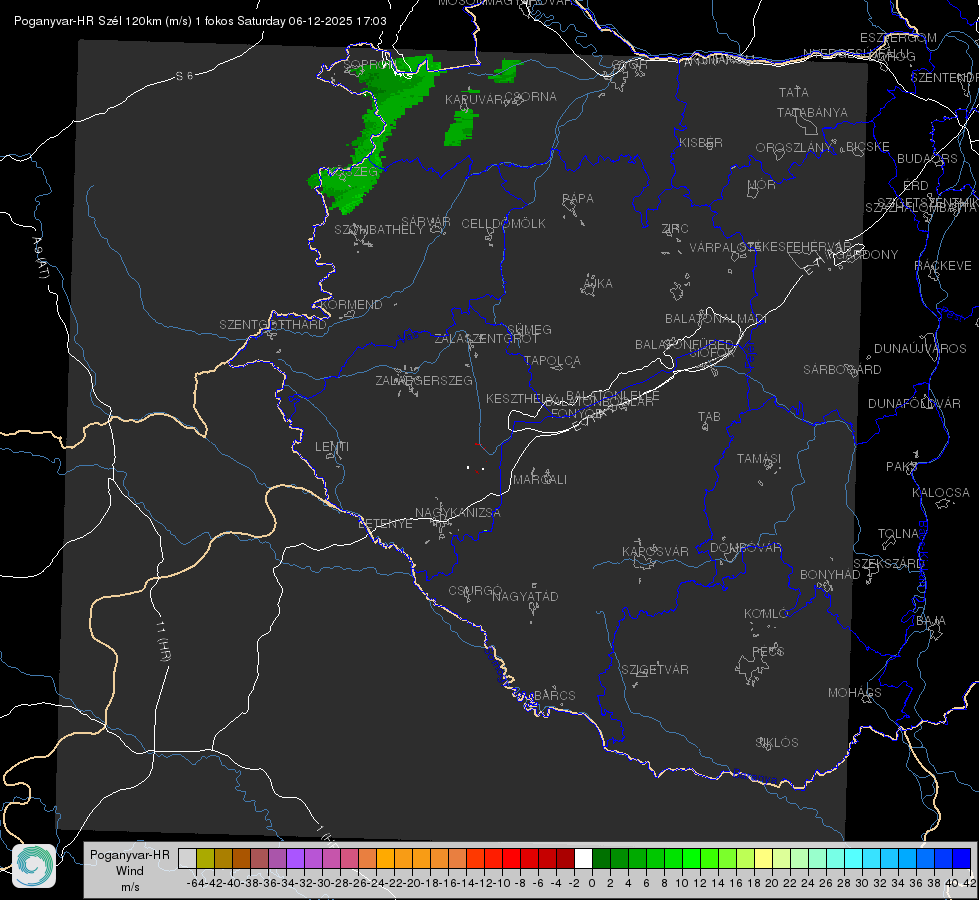This screenshot has width=979, height=900.
Task: Click the green wind echo near KOSZEG
Action: point(347,187)
